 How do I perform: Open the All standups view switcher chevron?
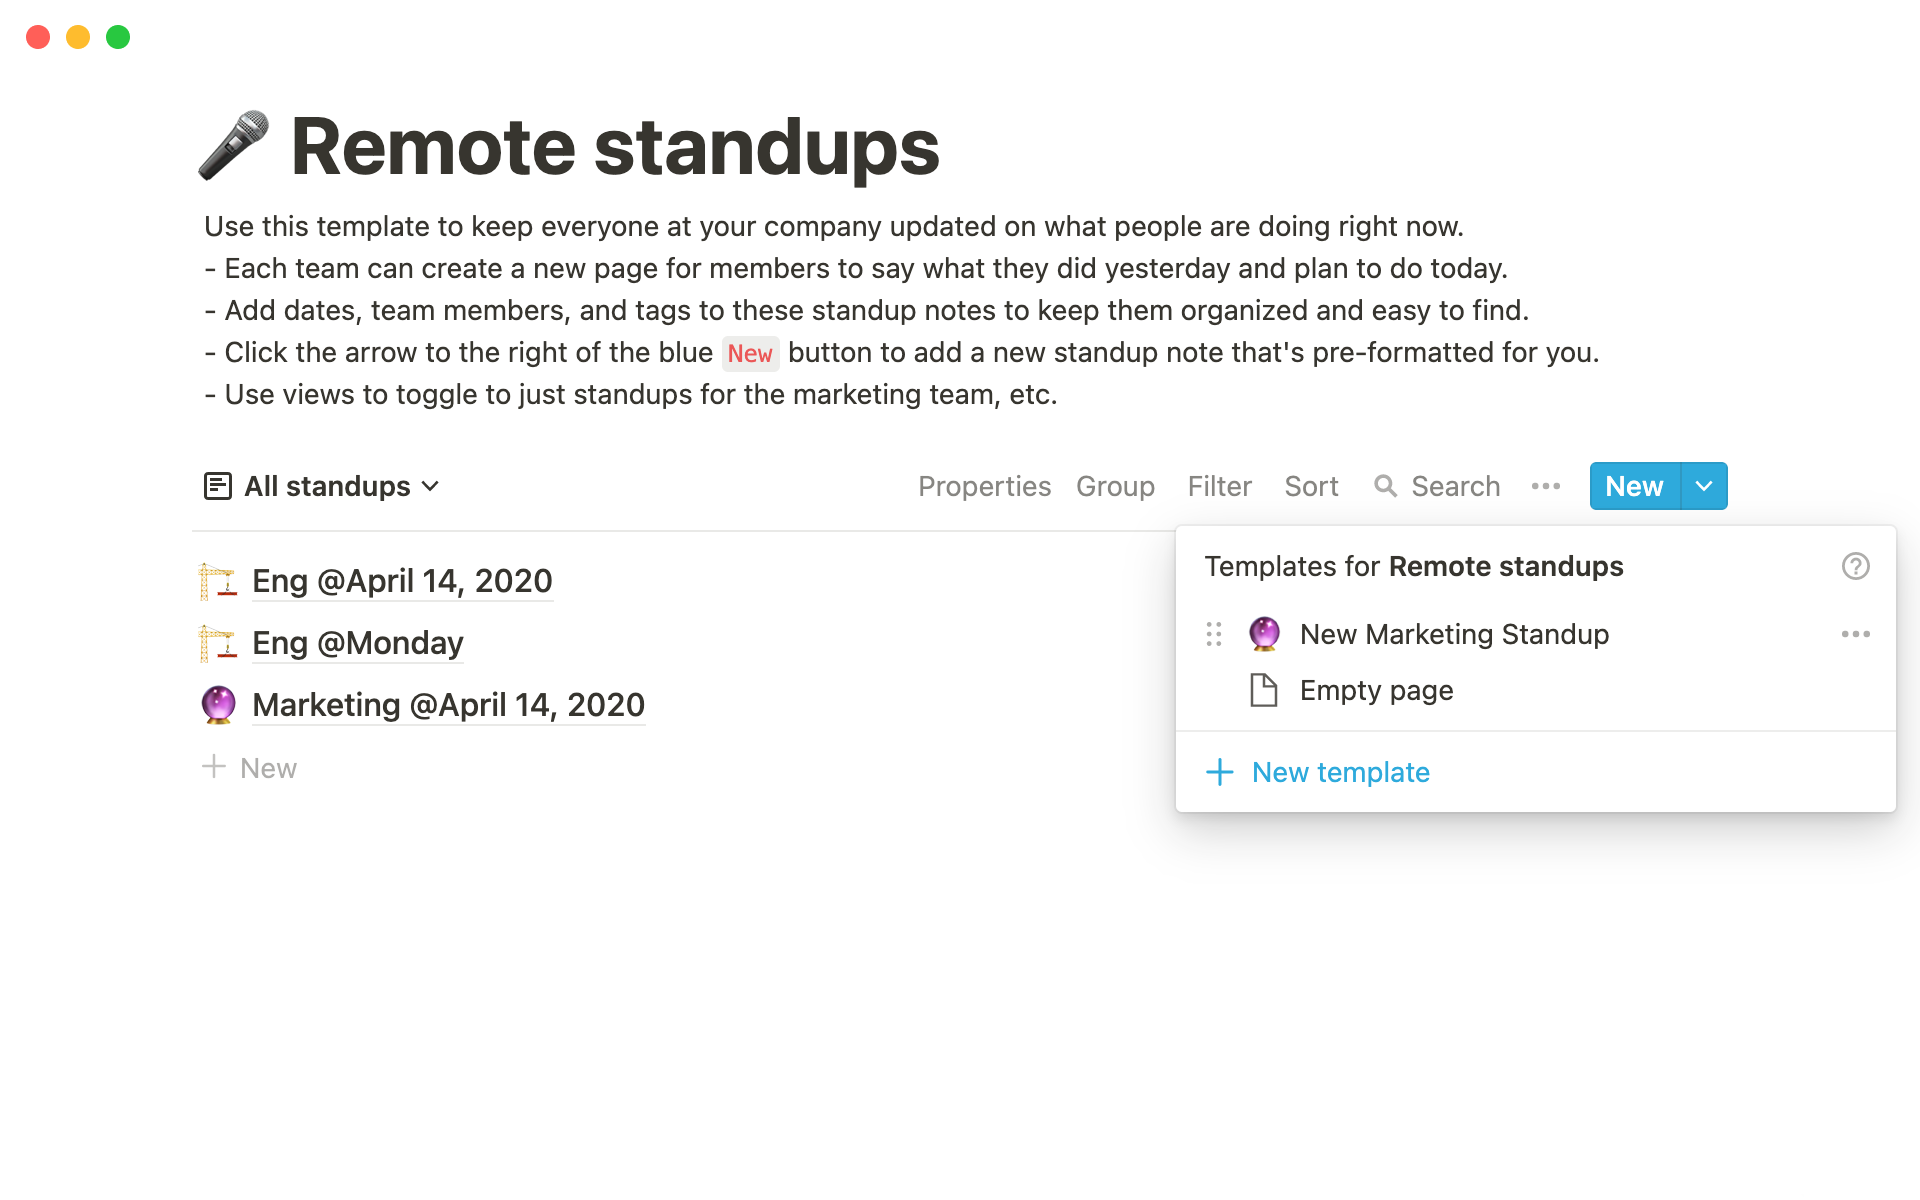pyautogui.click(x=430, y=487)
